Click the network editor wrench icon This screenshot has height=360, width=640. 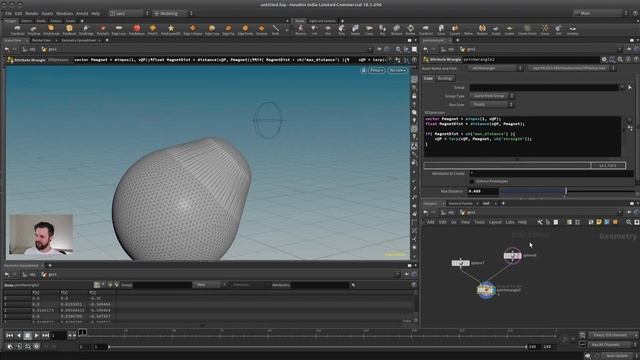pos(540,222)
